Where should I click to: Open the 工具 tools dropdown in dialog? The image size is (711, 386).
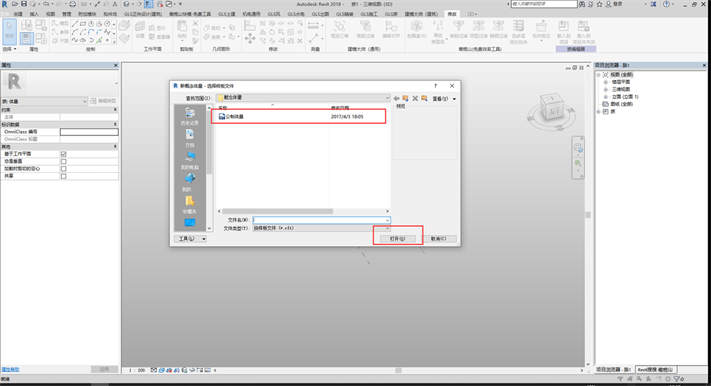(x=190, y=239)
